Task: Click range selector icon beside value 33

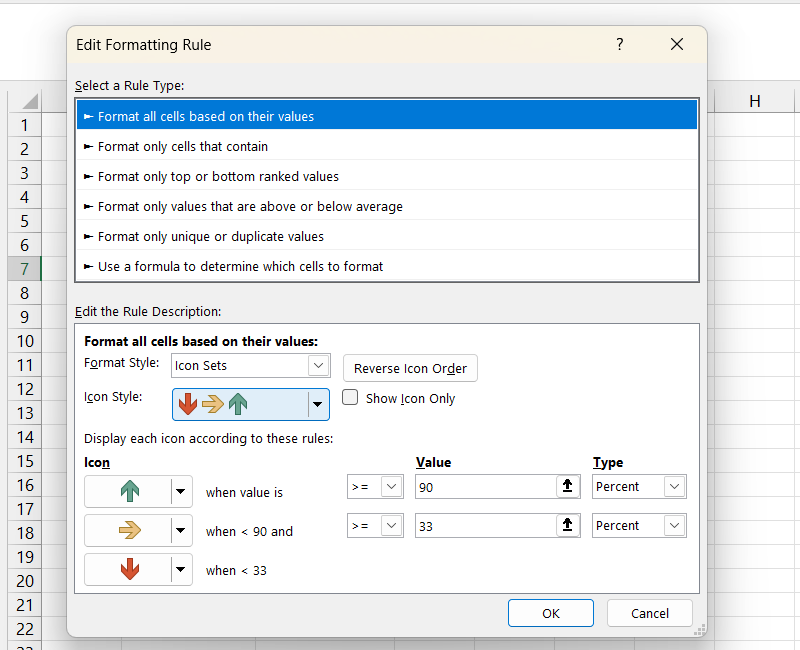Action: [565, 526]
